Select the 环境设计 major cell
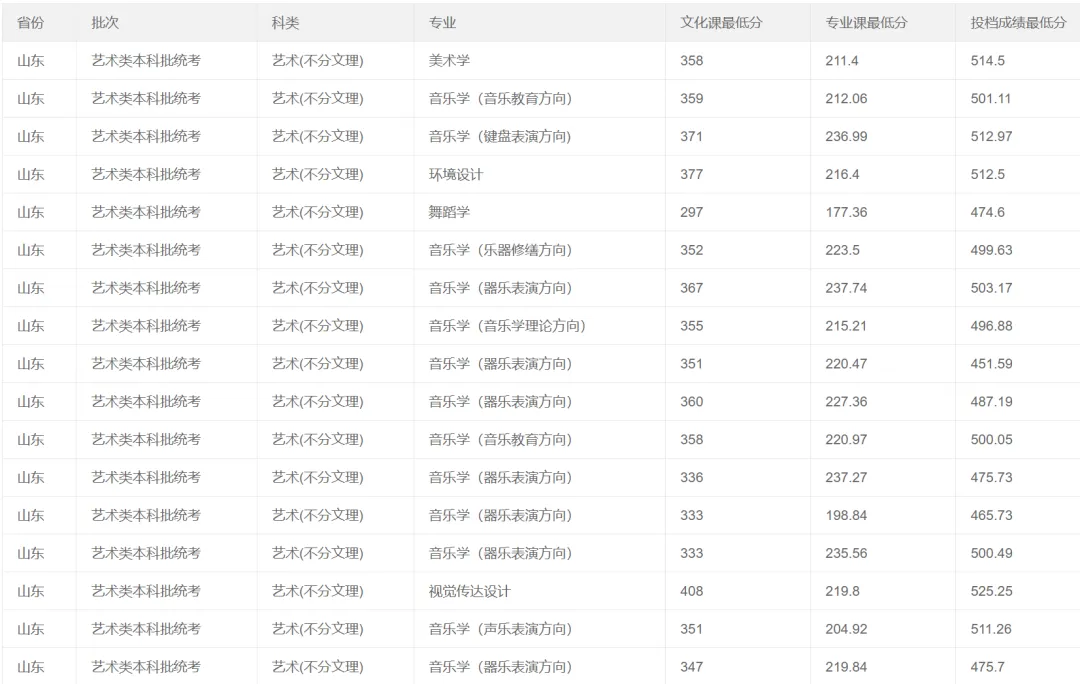1080x684 pixels. (456, 174)
